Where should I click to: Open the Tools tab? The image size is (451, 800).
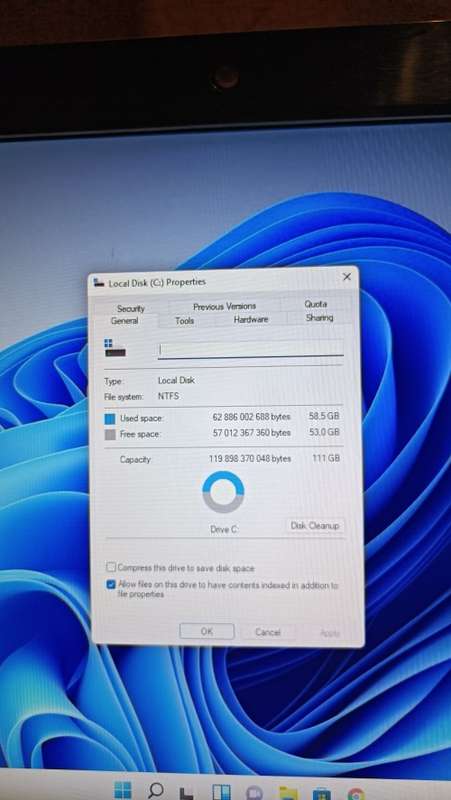[184, 320]
